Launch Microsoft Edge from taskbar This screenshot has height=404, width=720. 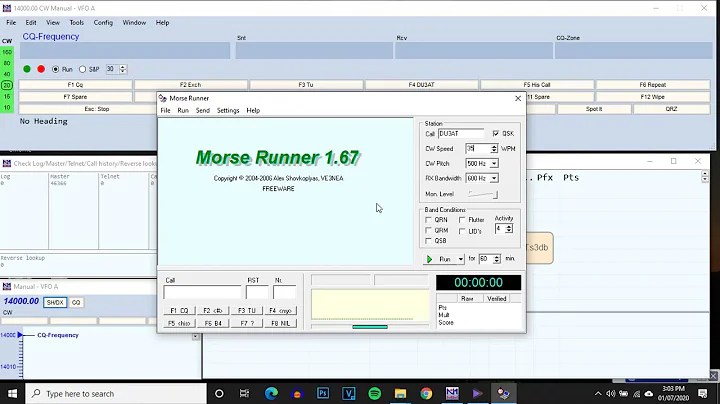point(271,393)
